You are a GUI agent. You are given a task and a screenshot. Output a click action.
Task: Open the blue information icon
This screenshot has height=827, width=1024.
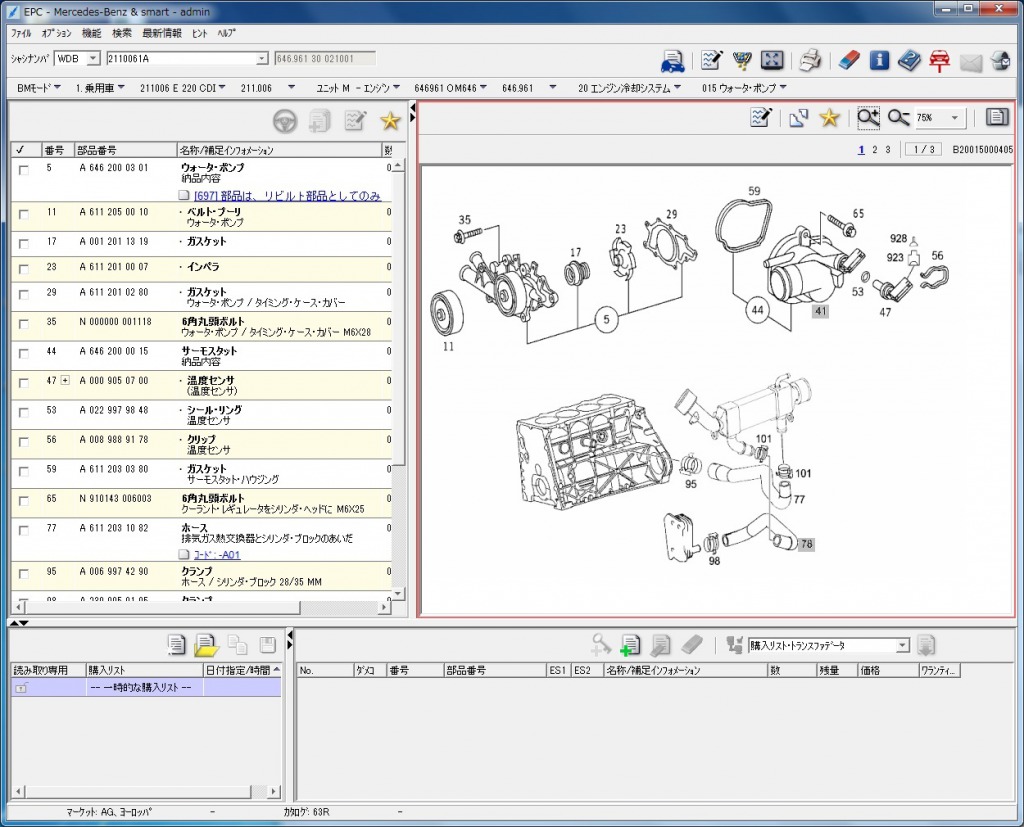click(879, 61)
